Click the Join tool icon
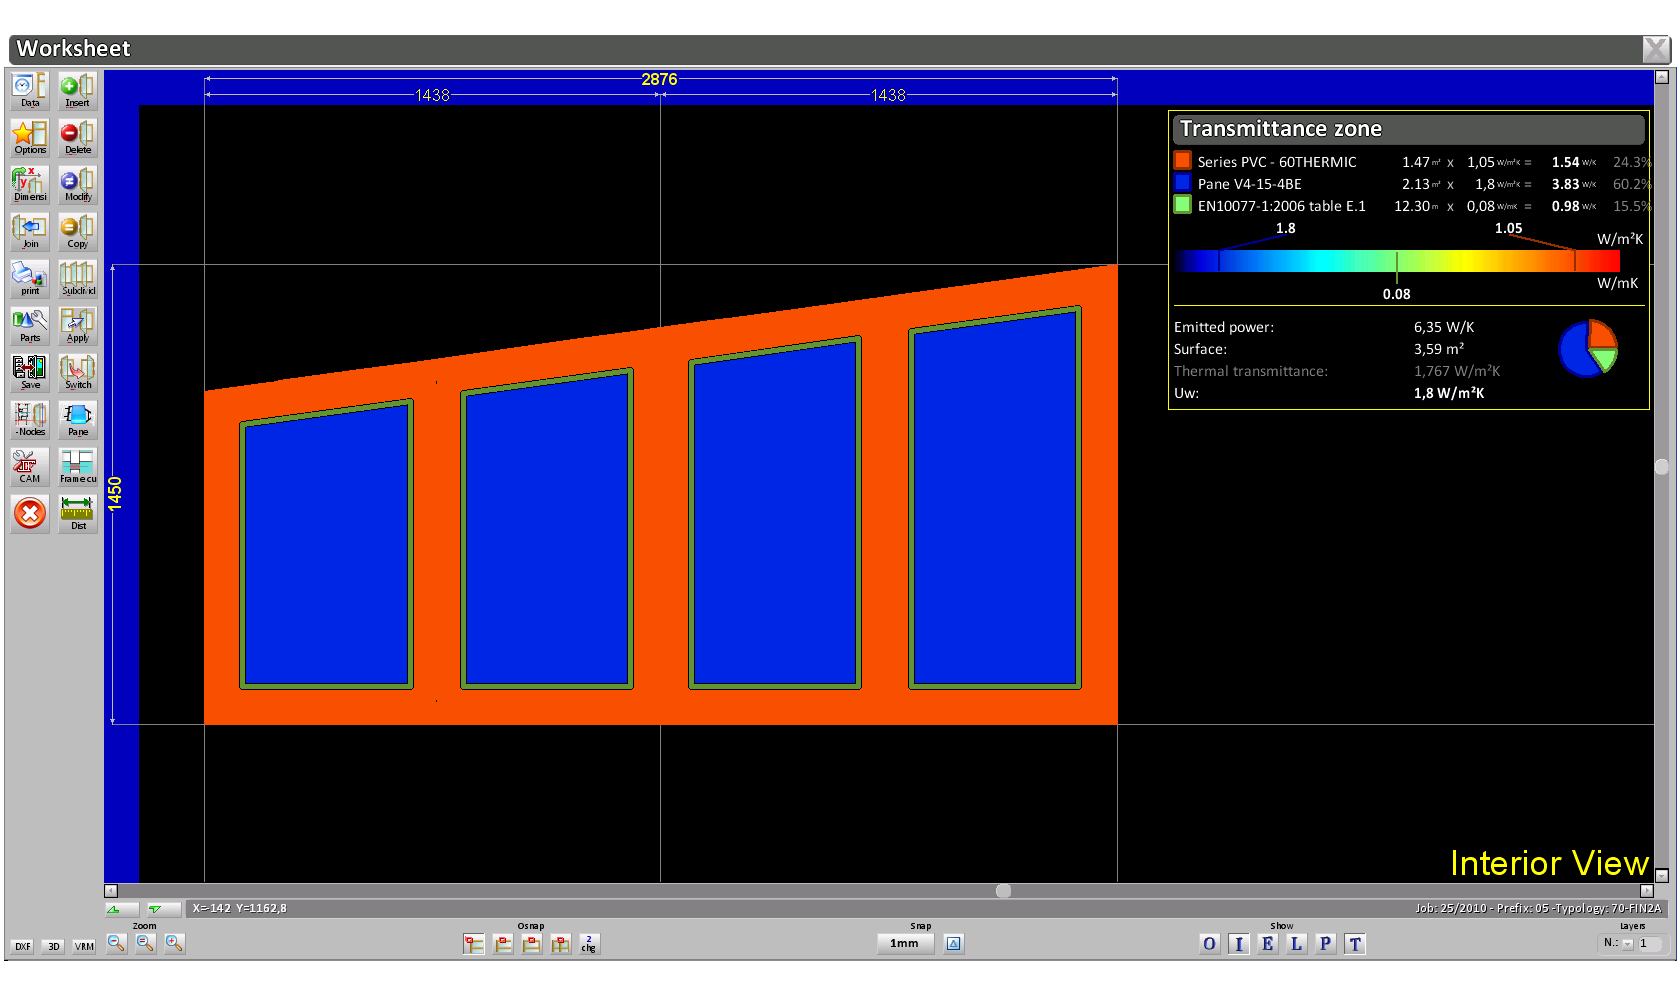This screenshot has width=1680, height=989. [30, 231]
